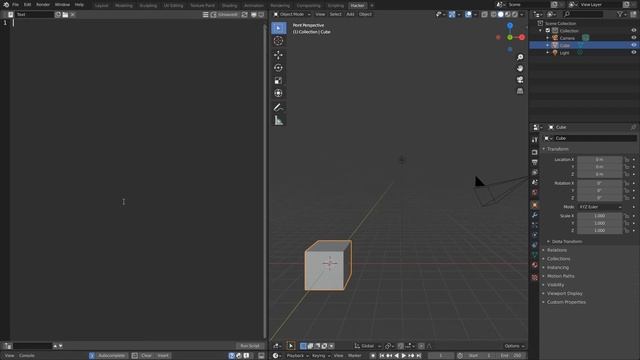640x360 pixels.
Task: Select the Rotate tool
Action: pos(278,68)
